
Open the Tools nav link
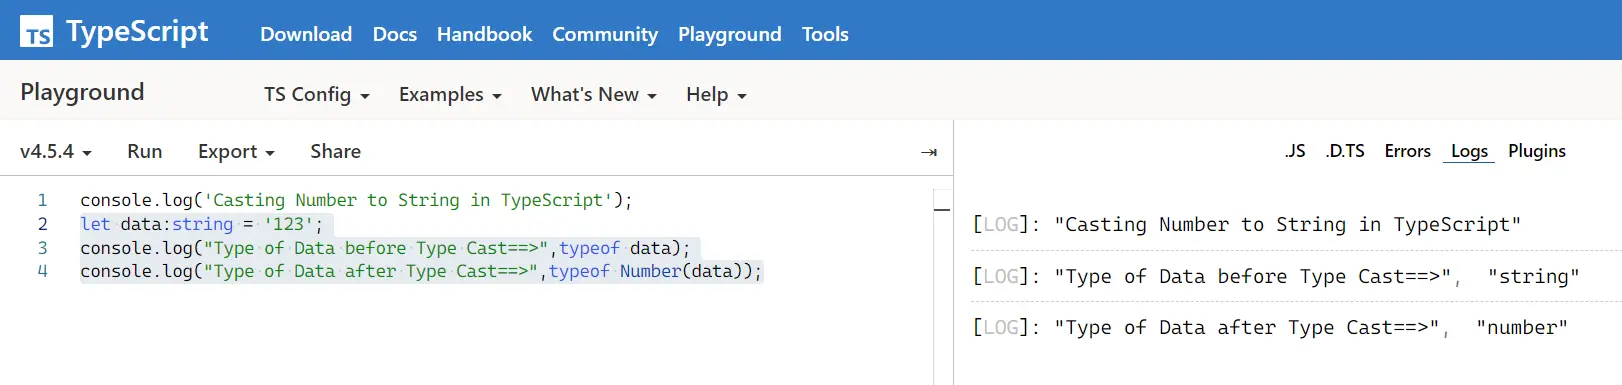pos(825,34)
